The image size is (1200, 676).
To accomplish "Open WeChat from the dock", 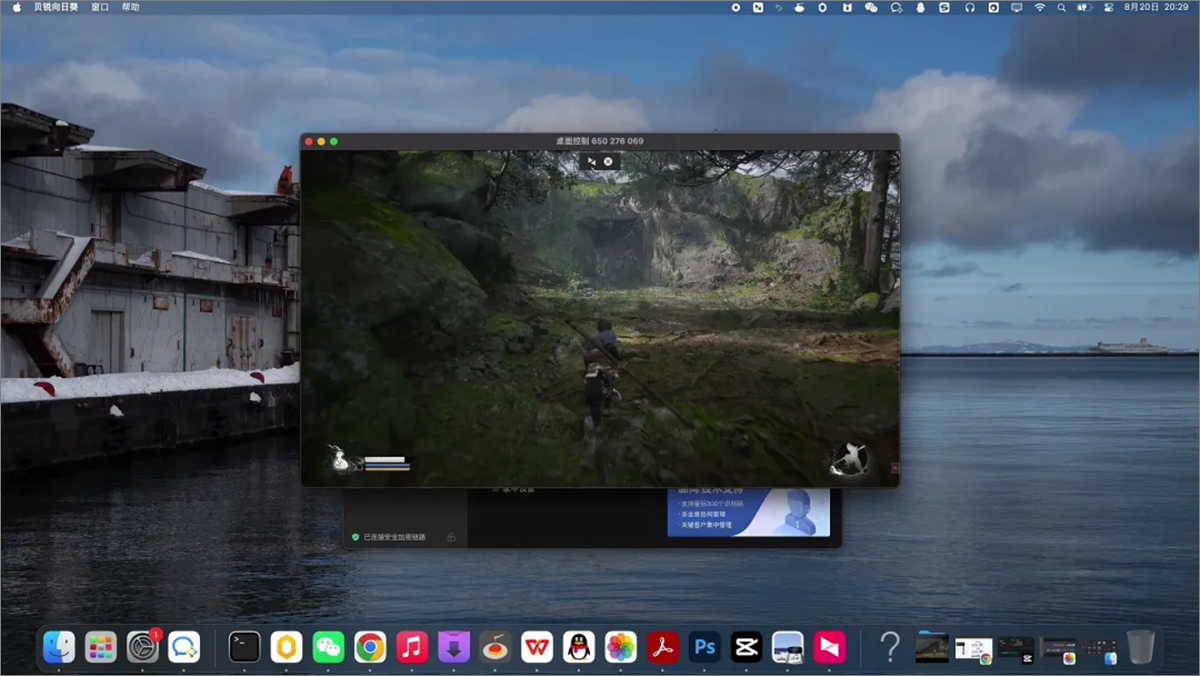I will point(328,647).
